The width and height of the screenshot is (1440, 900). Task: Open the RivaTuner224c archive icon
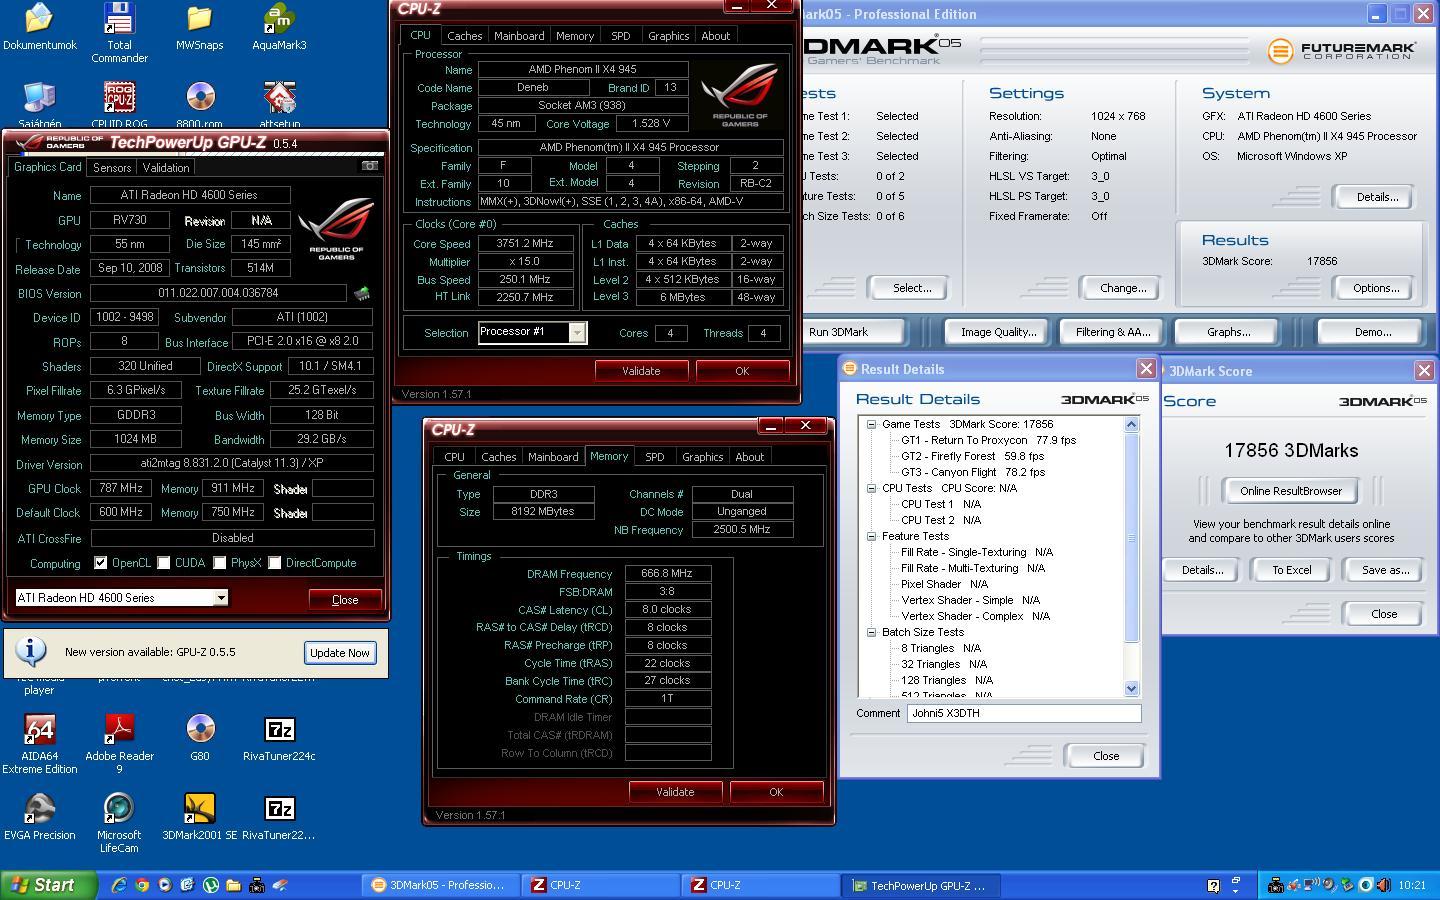coord(279,738)
